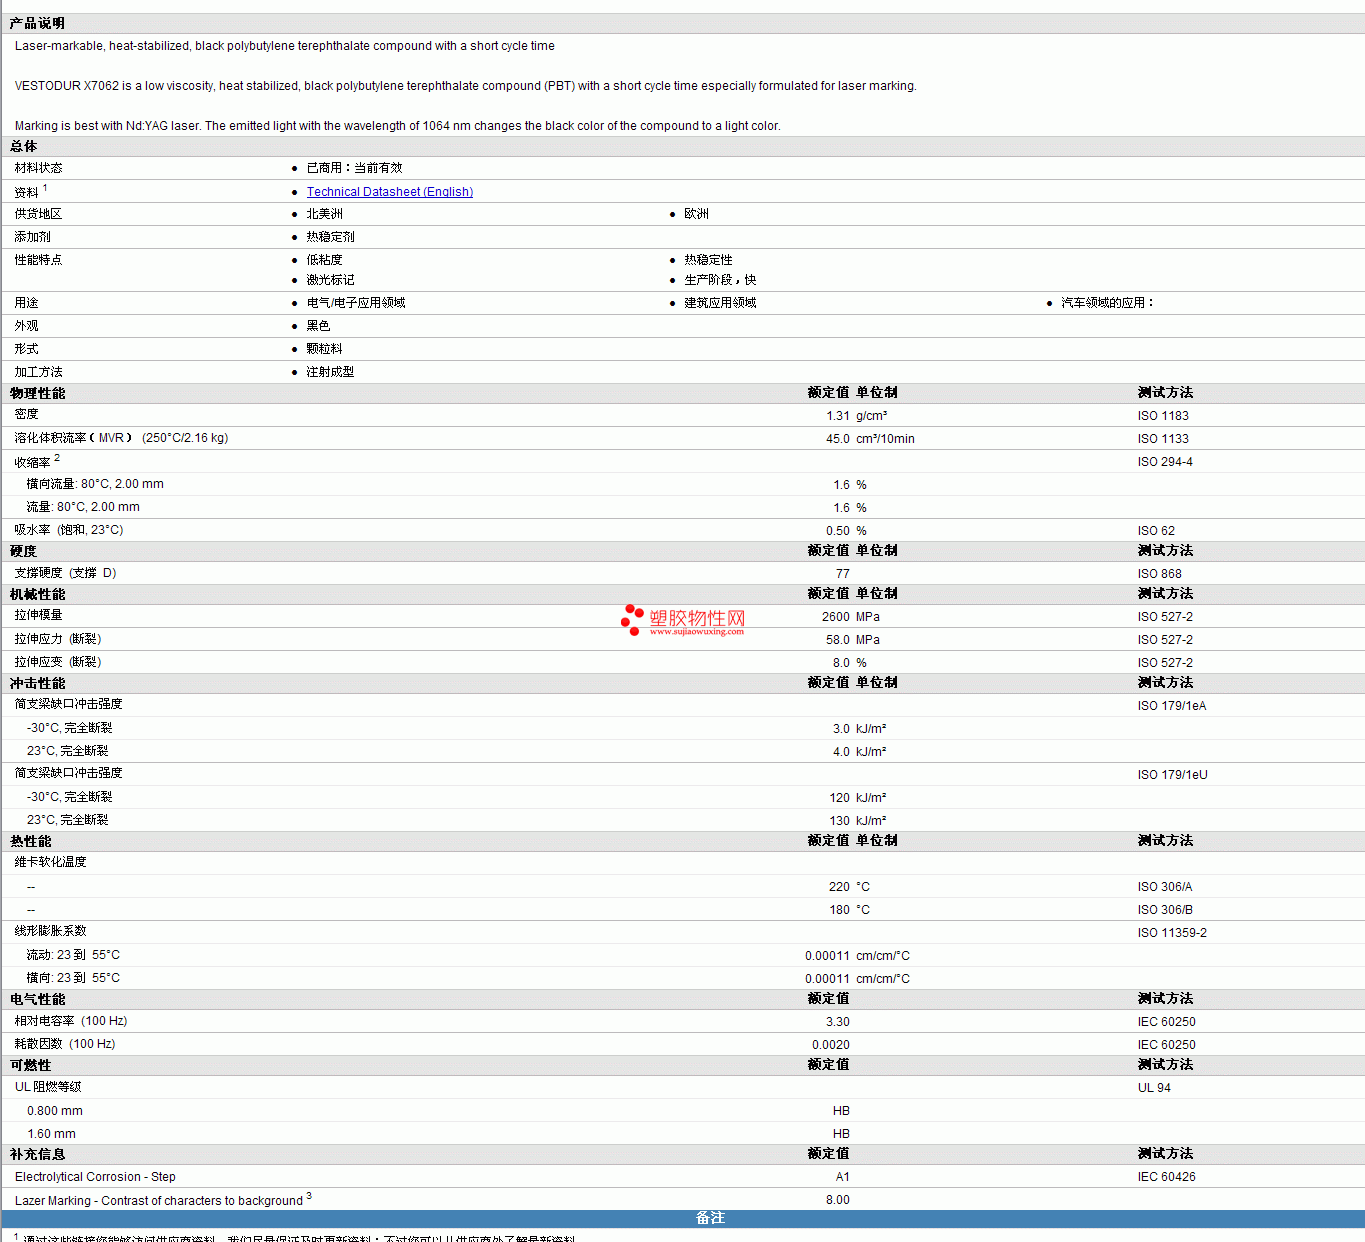
Task: Click the 'ISO 294-4' shrinkage test method
Action: [1165, 462]
